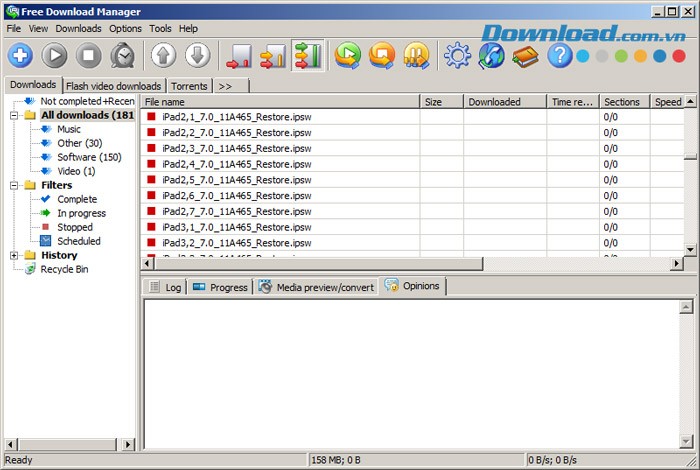
Task: Select heavy traffic mode icon
Action: 307,56
